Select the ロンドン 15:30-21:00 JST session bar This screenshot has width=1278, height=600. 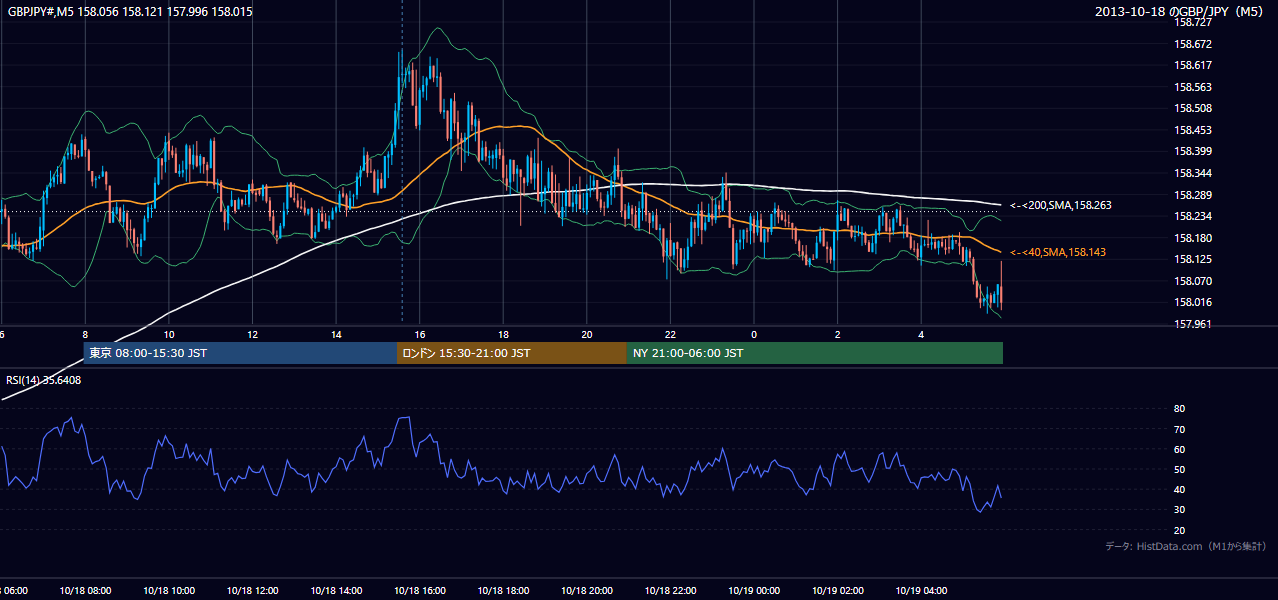[512, 353]
